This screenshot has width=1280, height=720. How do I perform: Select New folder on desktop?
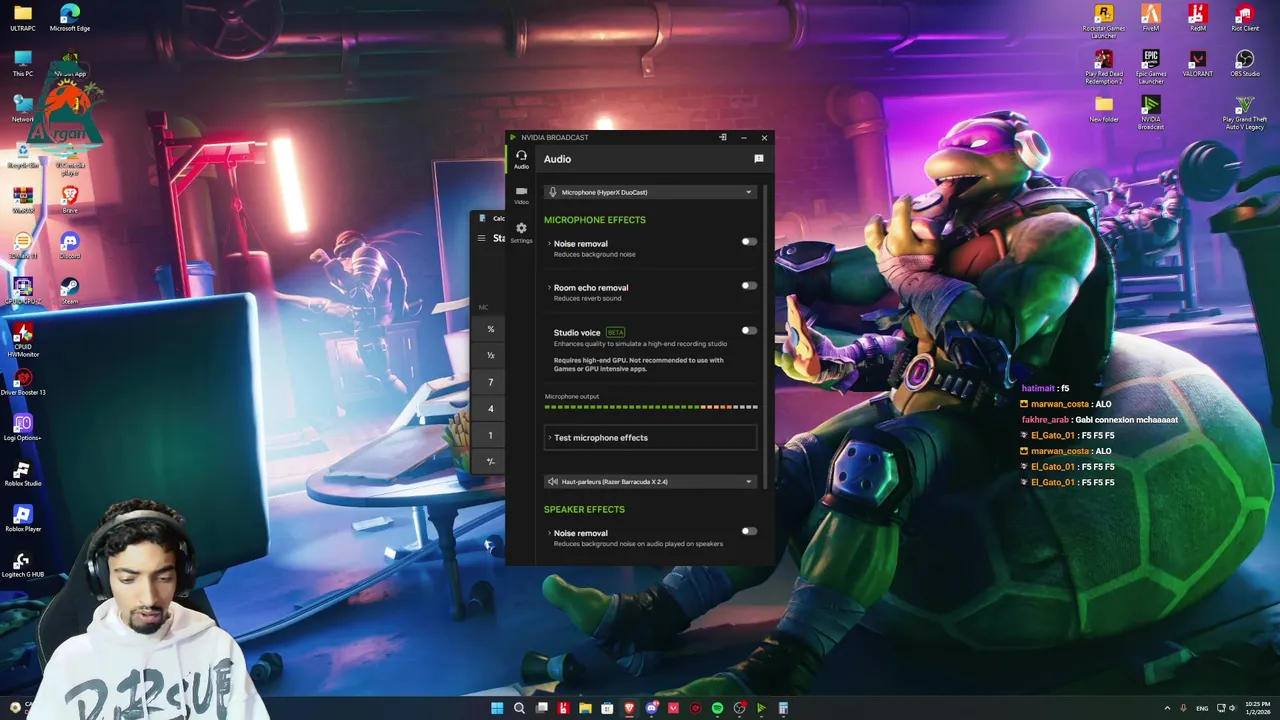pyautogui.click(x=1104, y=109)
